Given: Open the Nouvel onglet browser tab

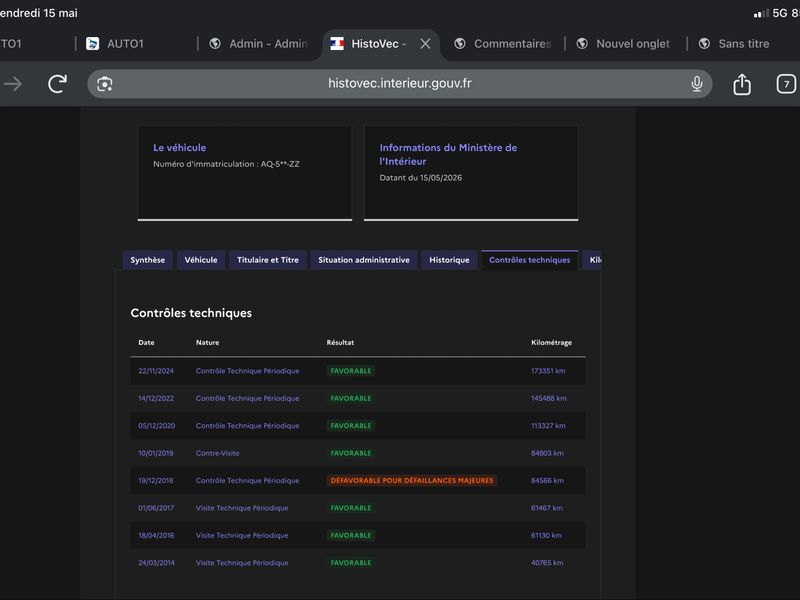Looking at the screenshot, I should click(623, 44).
